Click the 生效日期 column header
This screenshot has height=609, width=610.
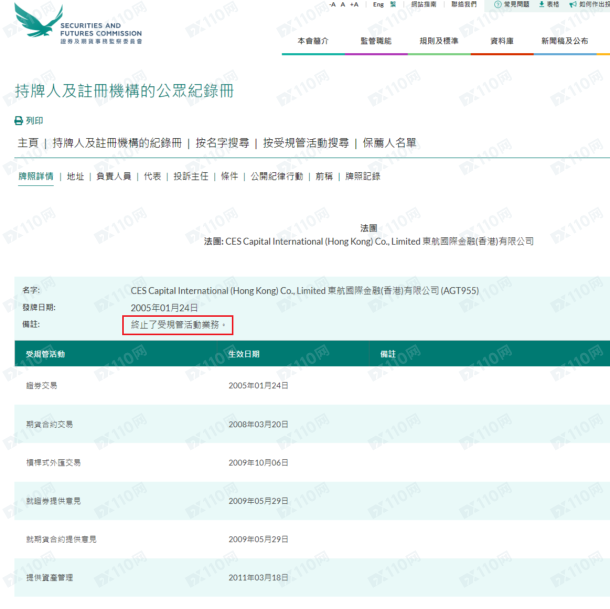pos(244,354)
